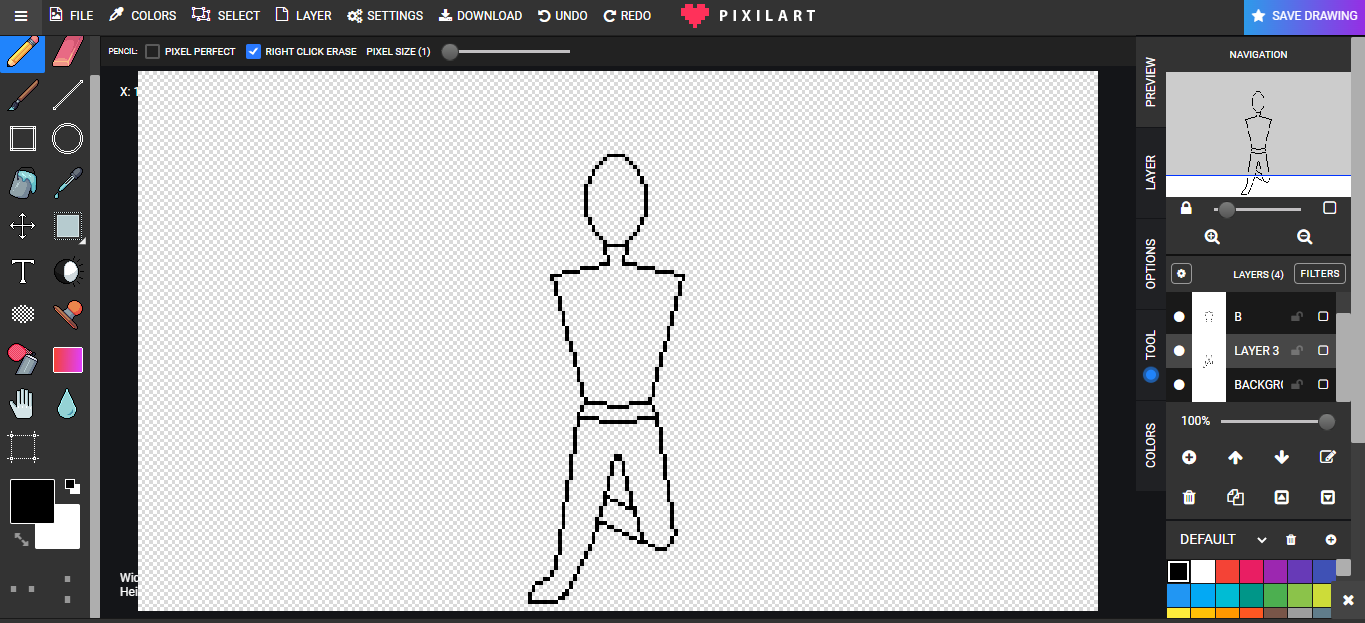The height and width of the screenshot is (623, 1365).
Task: Merge layer up
Action: 1282,497
